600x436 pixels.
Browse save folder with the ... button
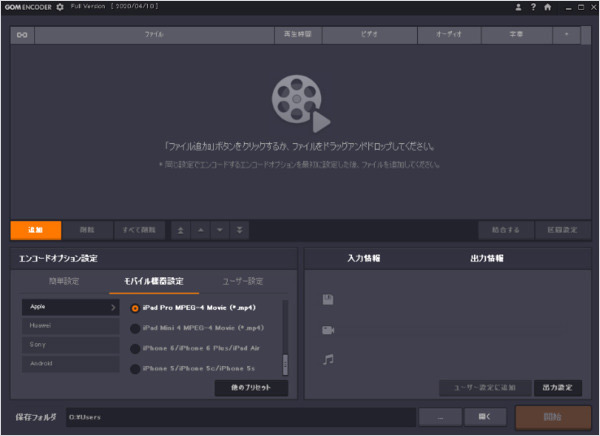click(x=440, y=417)
